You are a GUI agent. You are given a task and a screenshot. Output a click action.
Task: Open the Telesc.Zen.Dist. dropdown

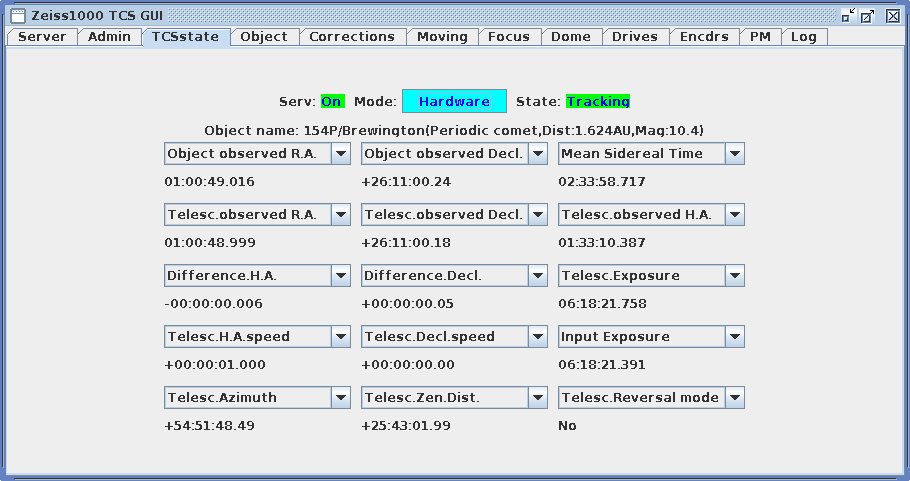pos(454,397)
